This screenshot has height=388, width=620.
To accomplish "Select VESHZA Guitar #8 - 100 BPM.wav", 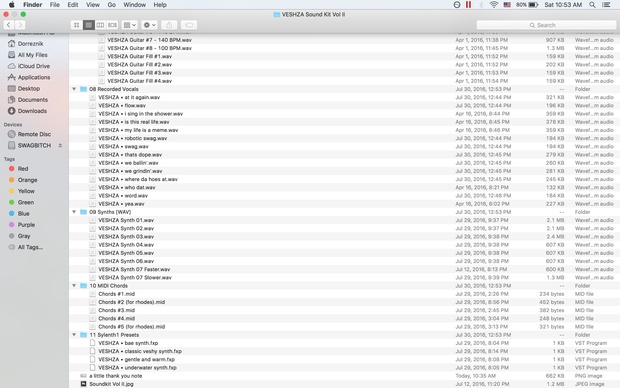I will tap(149, 48).
